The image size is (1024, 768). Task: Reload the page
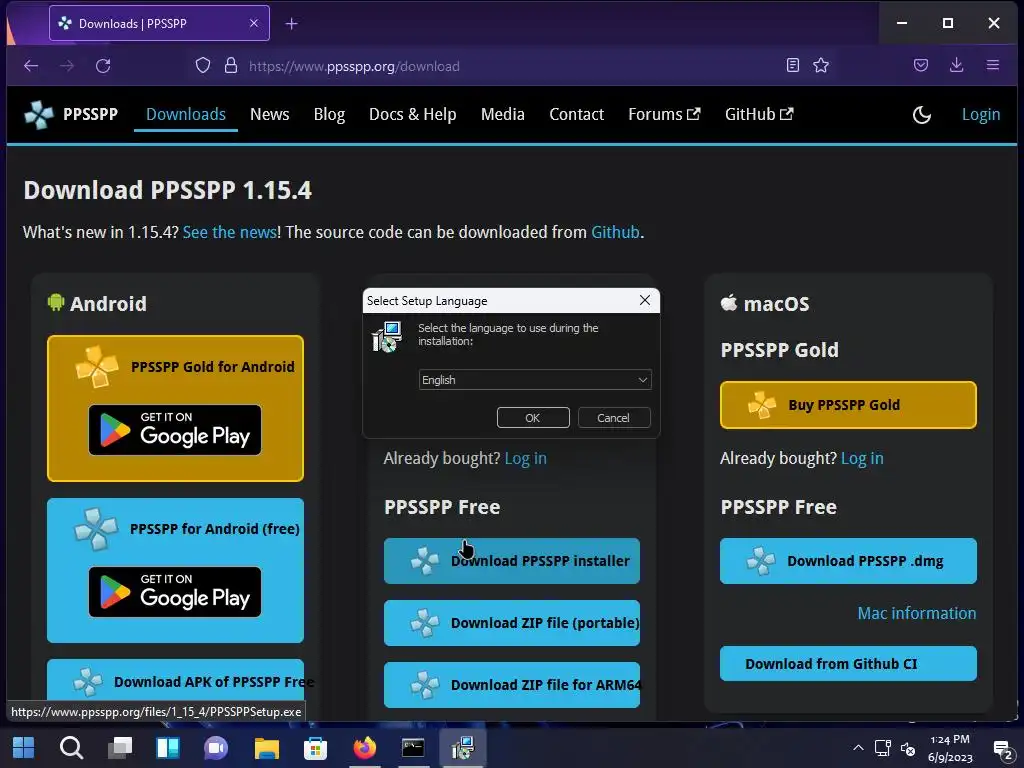103,65
